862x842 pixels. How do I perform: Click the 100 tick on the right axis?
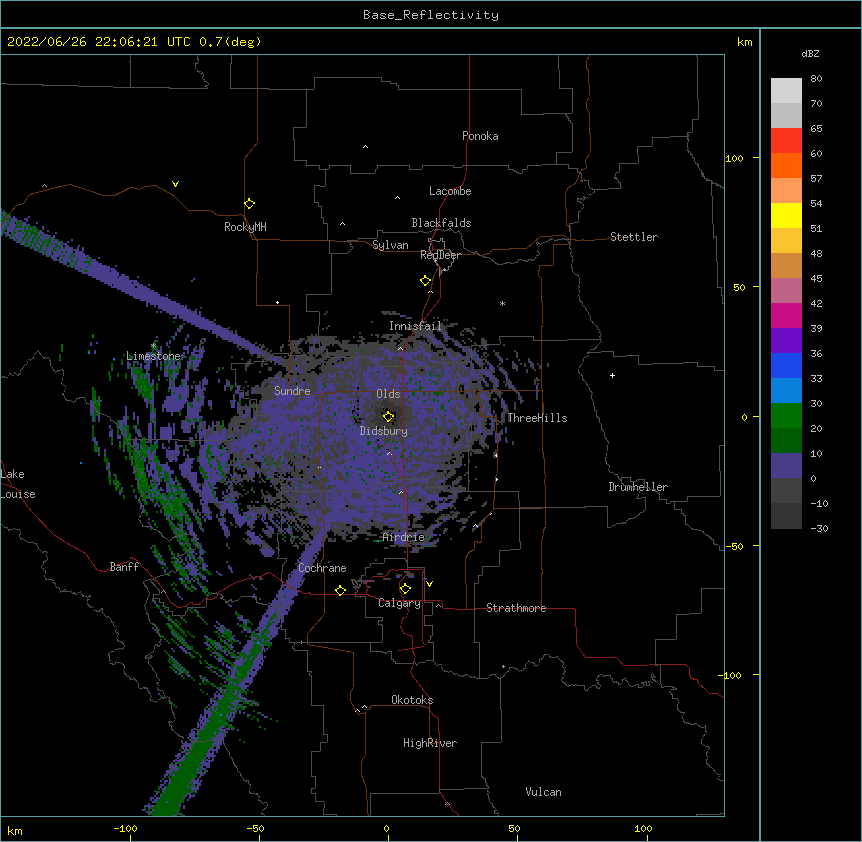pyautogui.click(x=734, y=158)
